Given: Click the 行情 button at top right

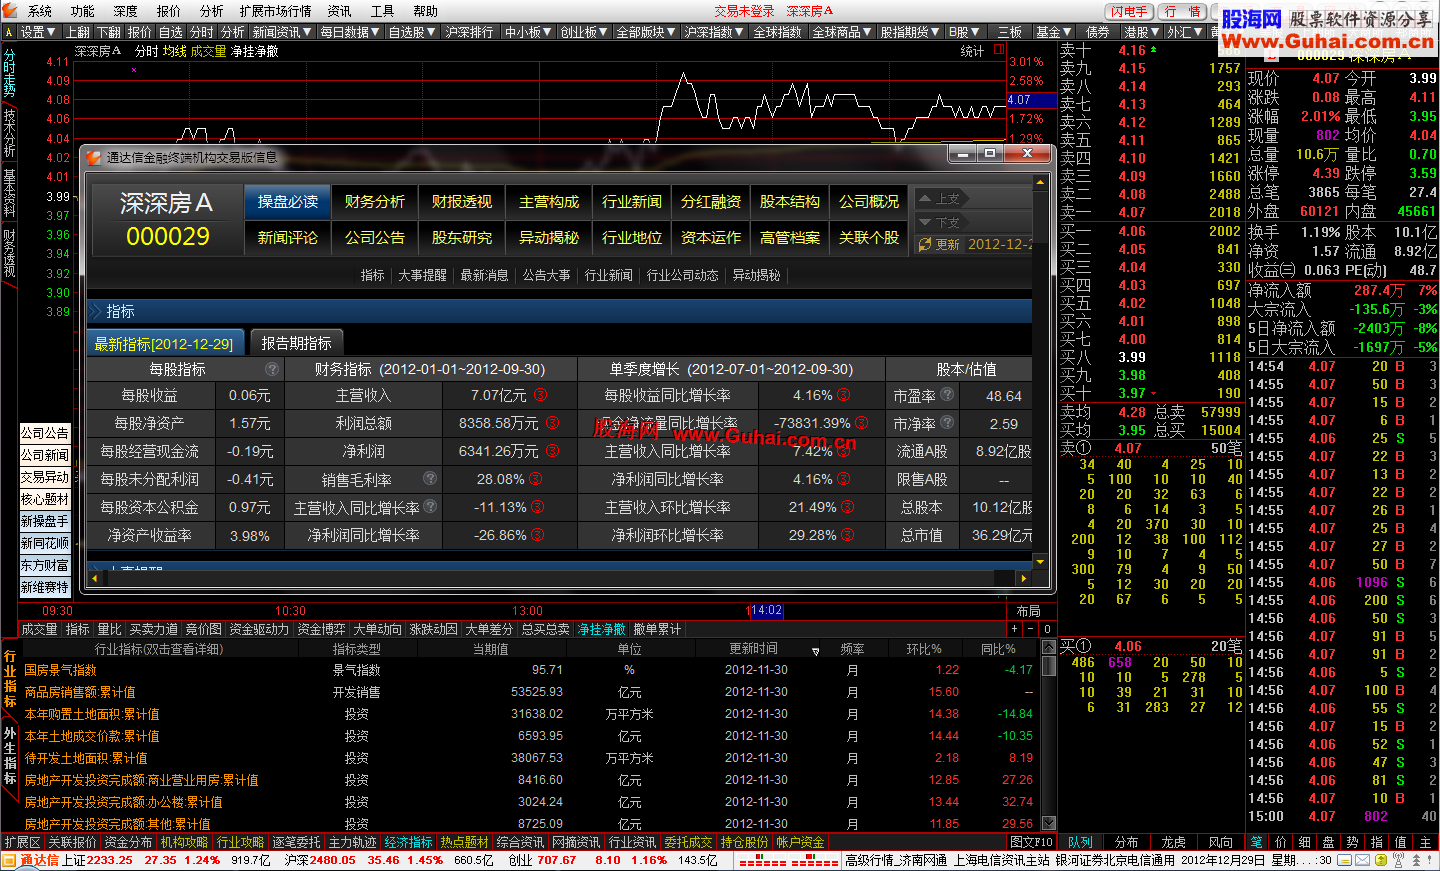Looking at the screenshot, I should click(x=1184, y=11).
